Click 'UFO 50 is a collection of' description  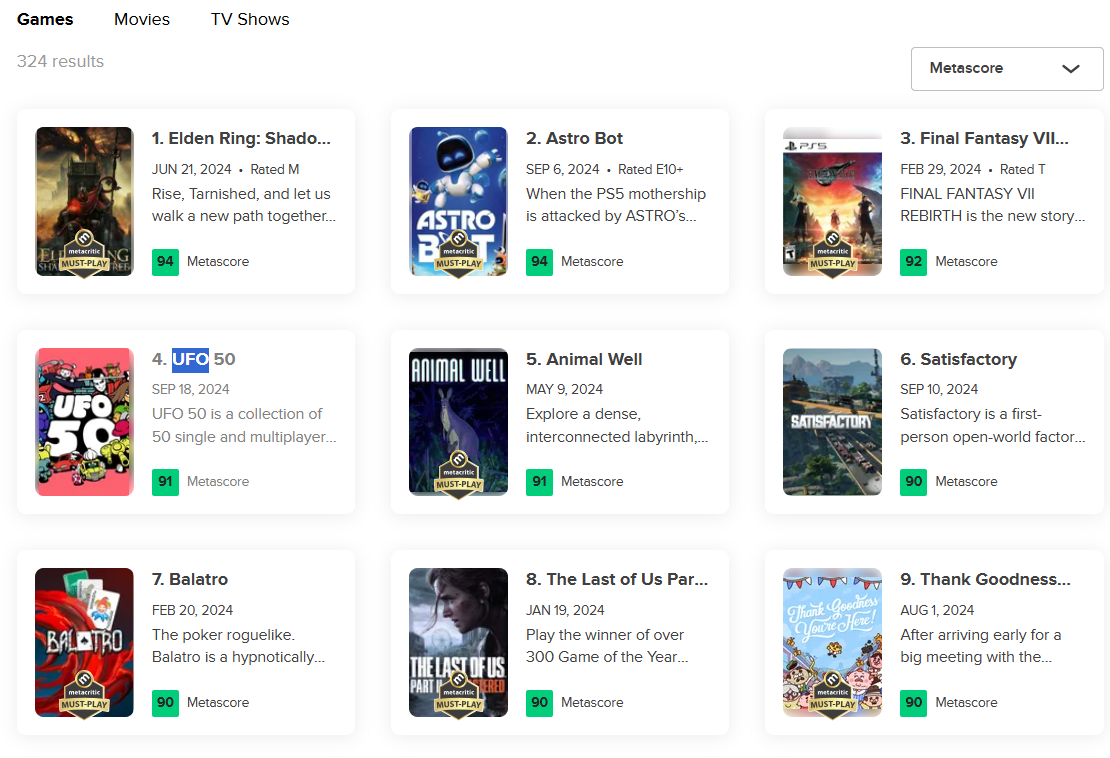tap(236, 414)
